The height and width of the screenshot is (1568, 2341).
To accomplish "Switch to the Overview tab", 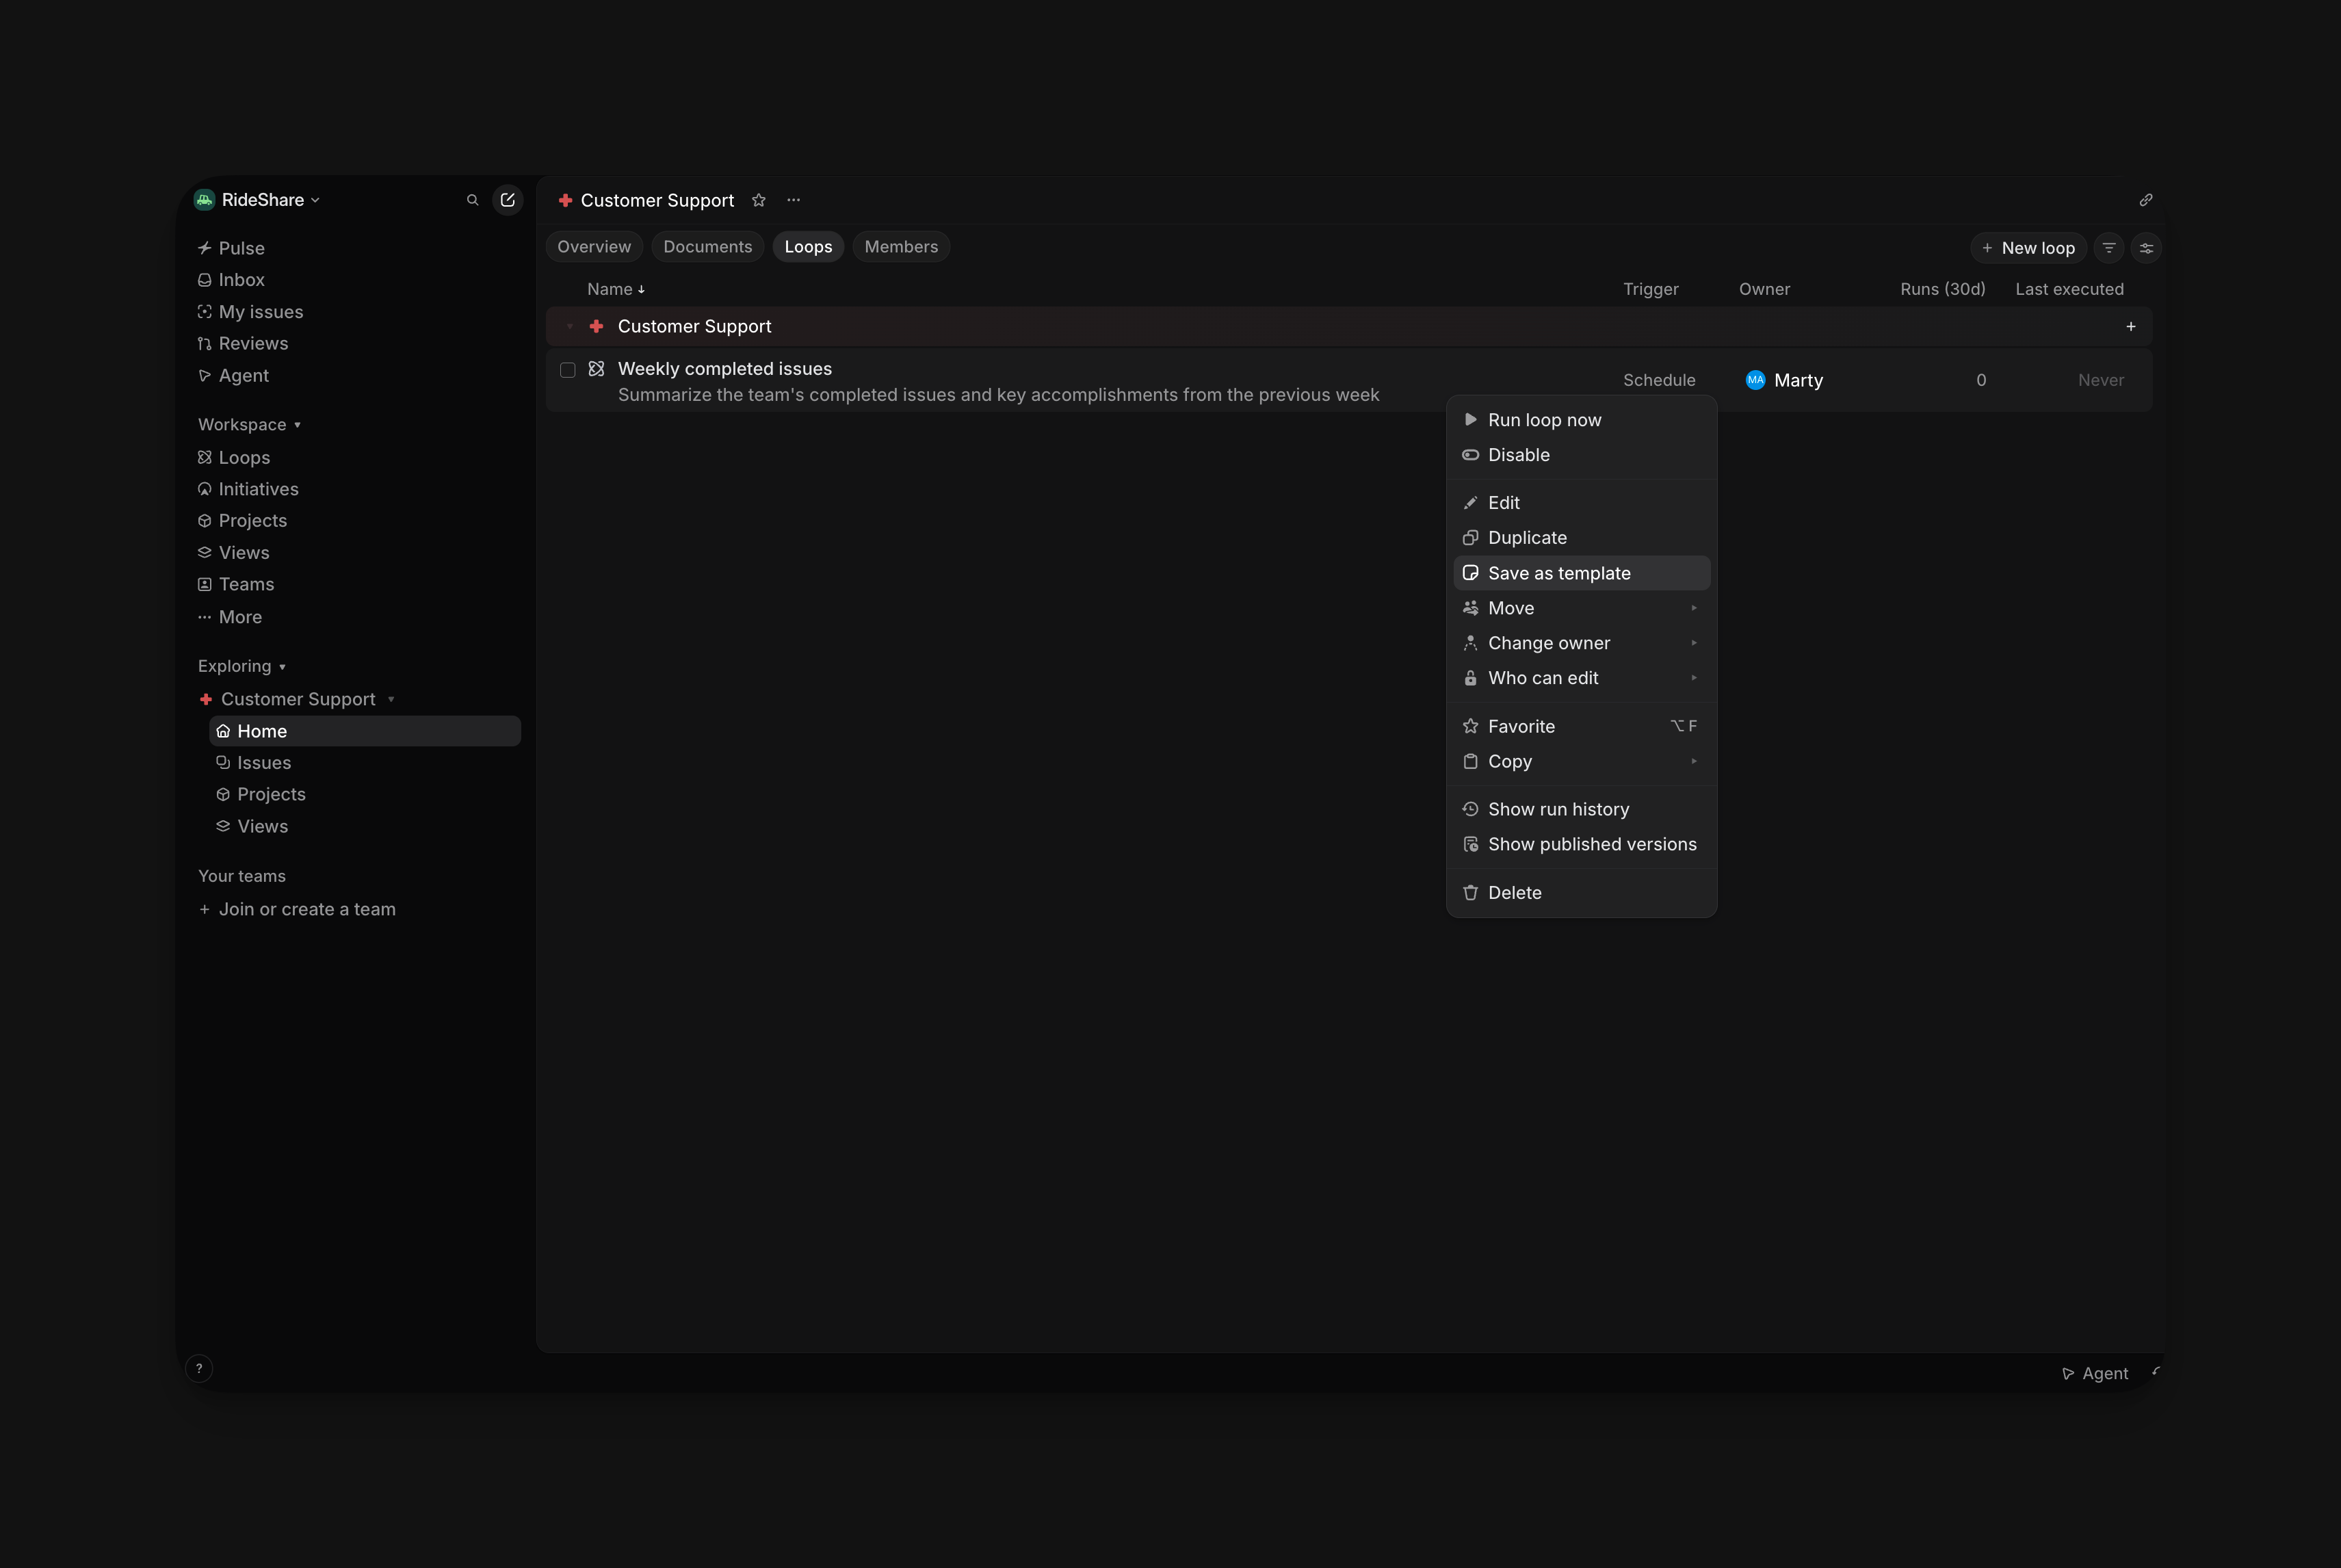I will click(594, 247).
